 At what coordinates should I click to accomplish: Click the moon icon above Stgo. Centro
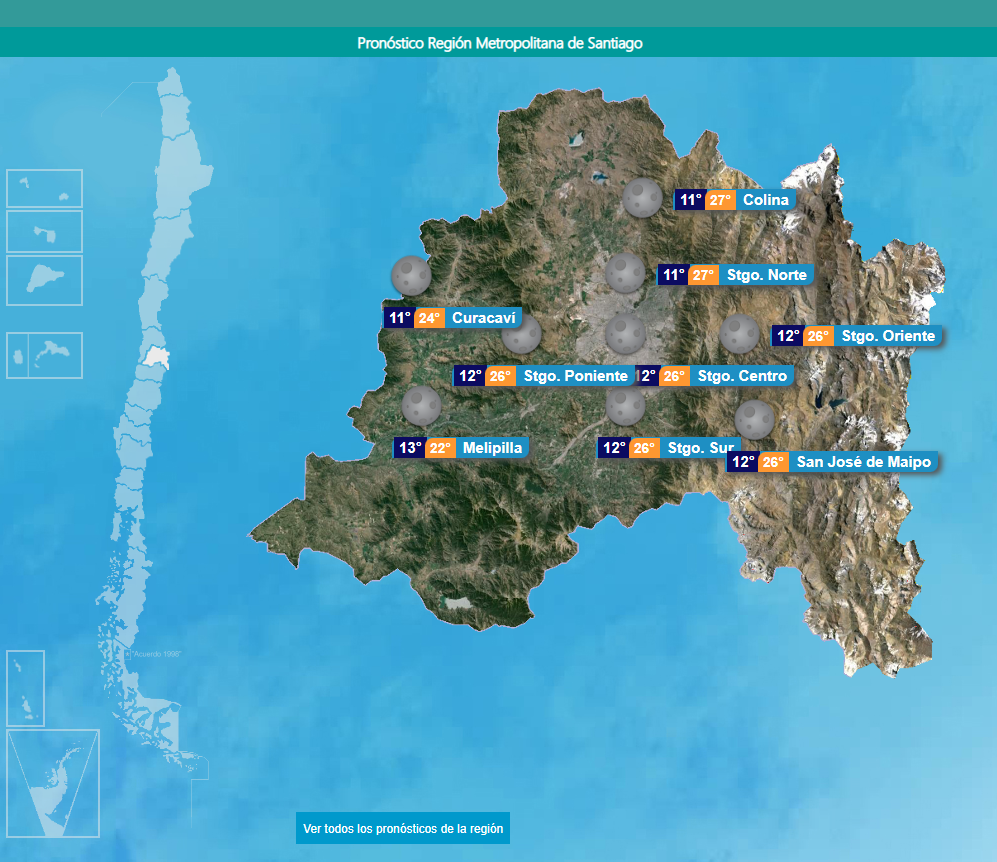(x=626, y=332)
